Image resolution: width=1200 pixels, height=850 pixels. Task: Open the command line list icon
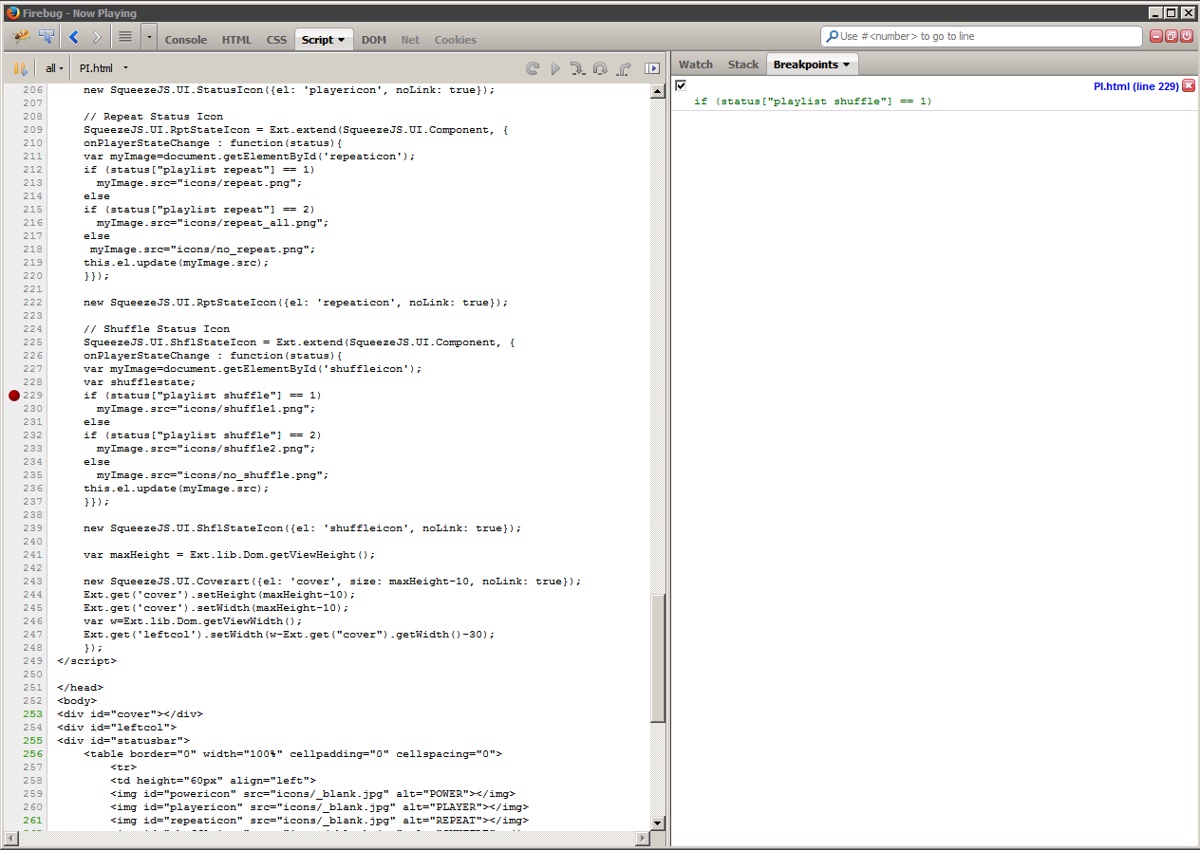point(125,37)
